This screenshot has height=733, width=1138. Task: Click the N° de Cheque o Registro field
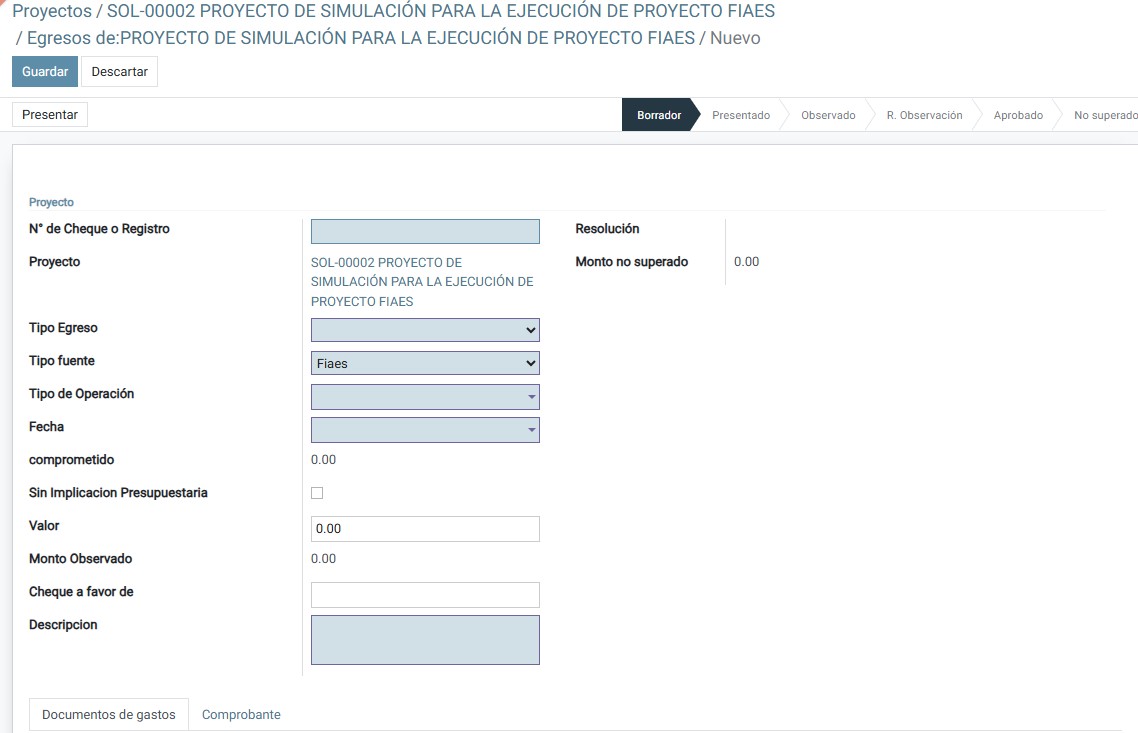pos(425,232)
